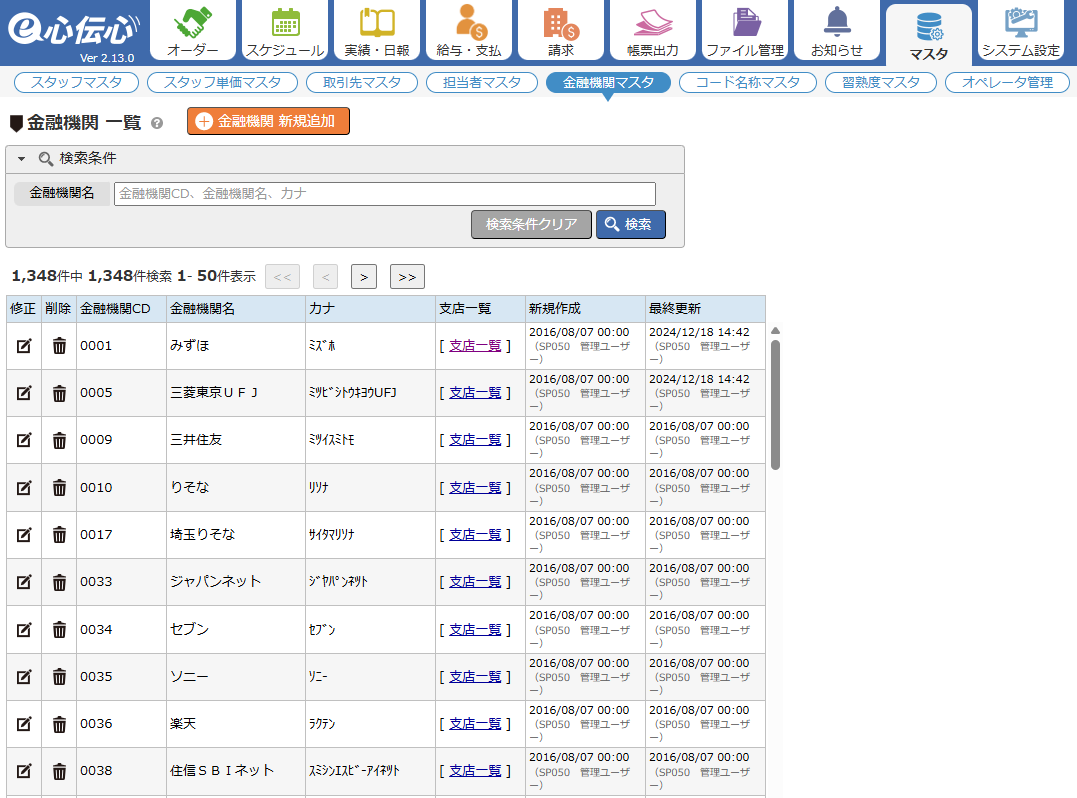Open the 実績・日報 book icon

[x=376, y=30]
